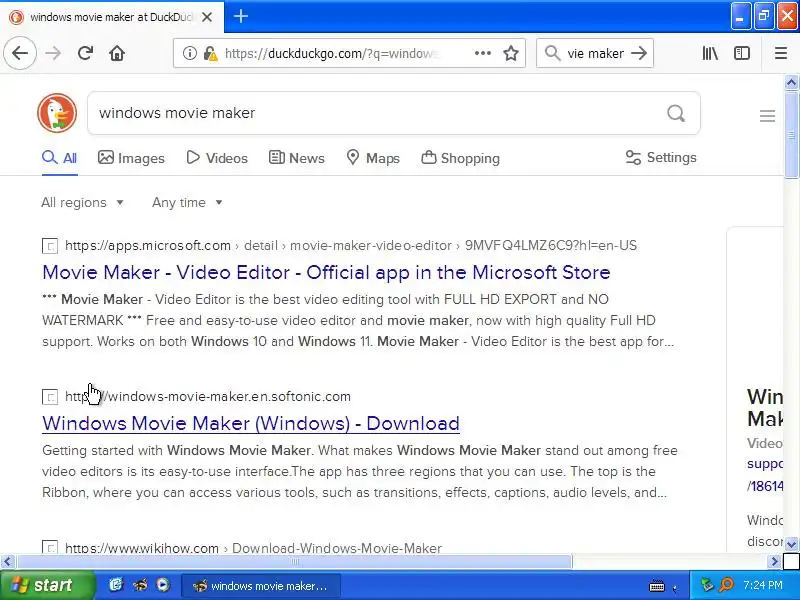The width and height of the screenshot is (800, 600).
Task: Click the browser address bar URL
Action: [x=332, y=53]
